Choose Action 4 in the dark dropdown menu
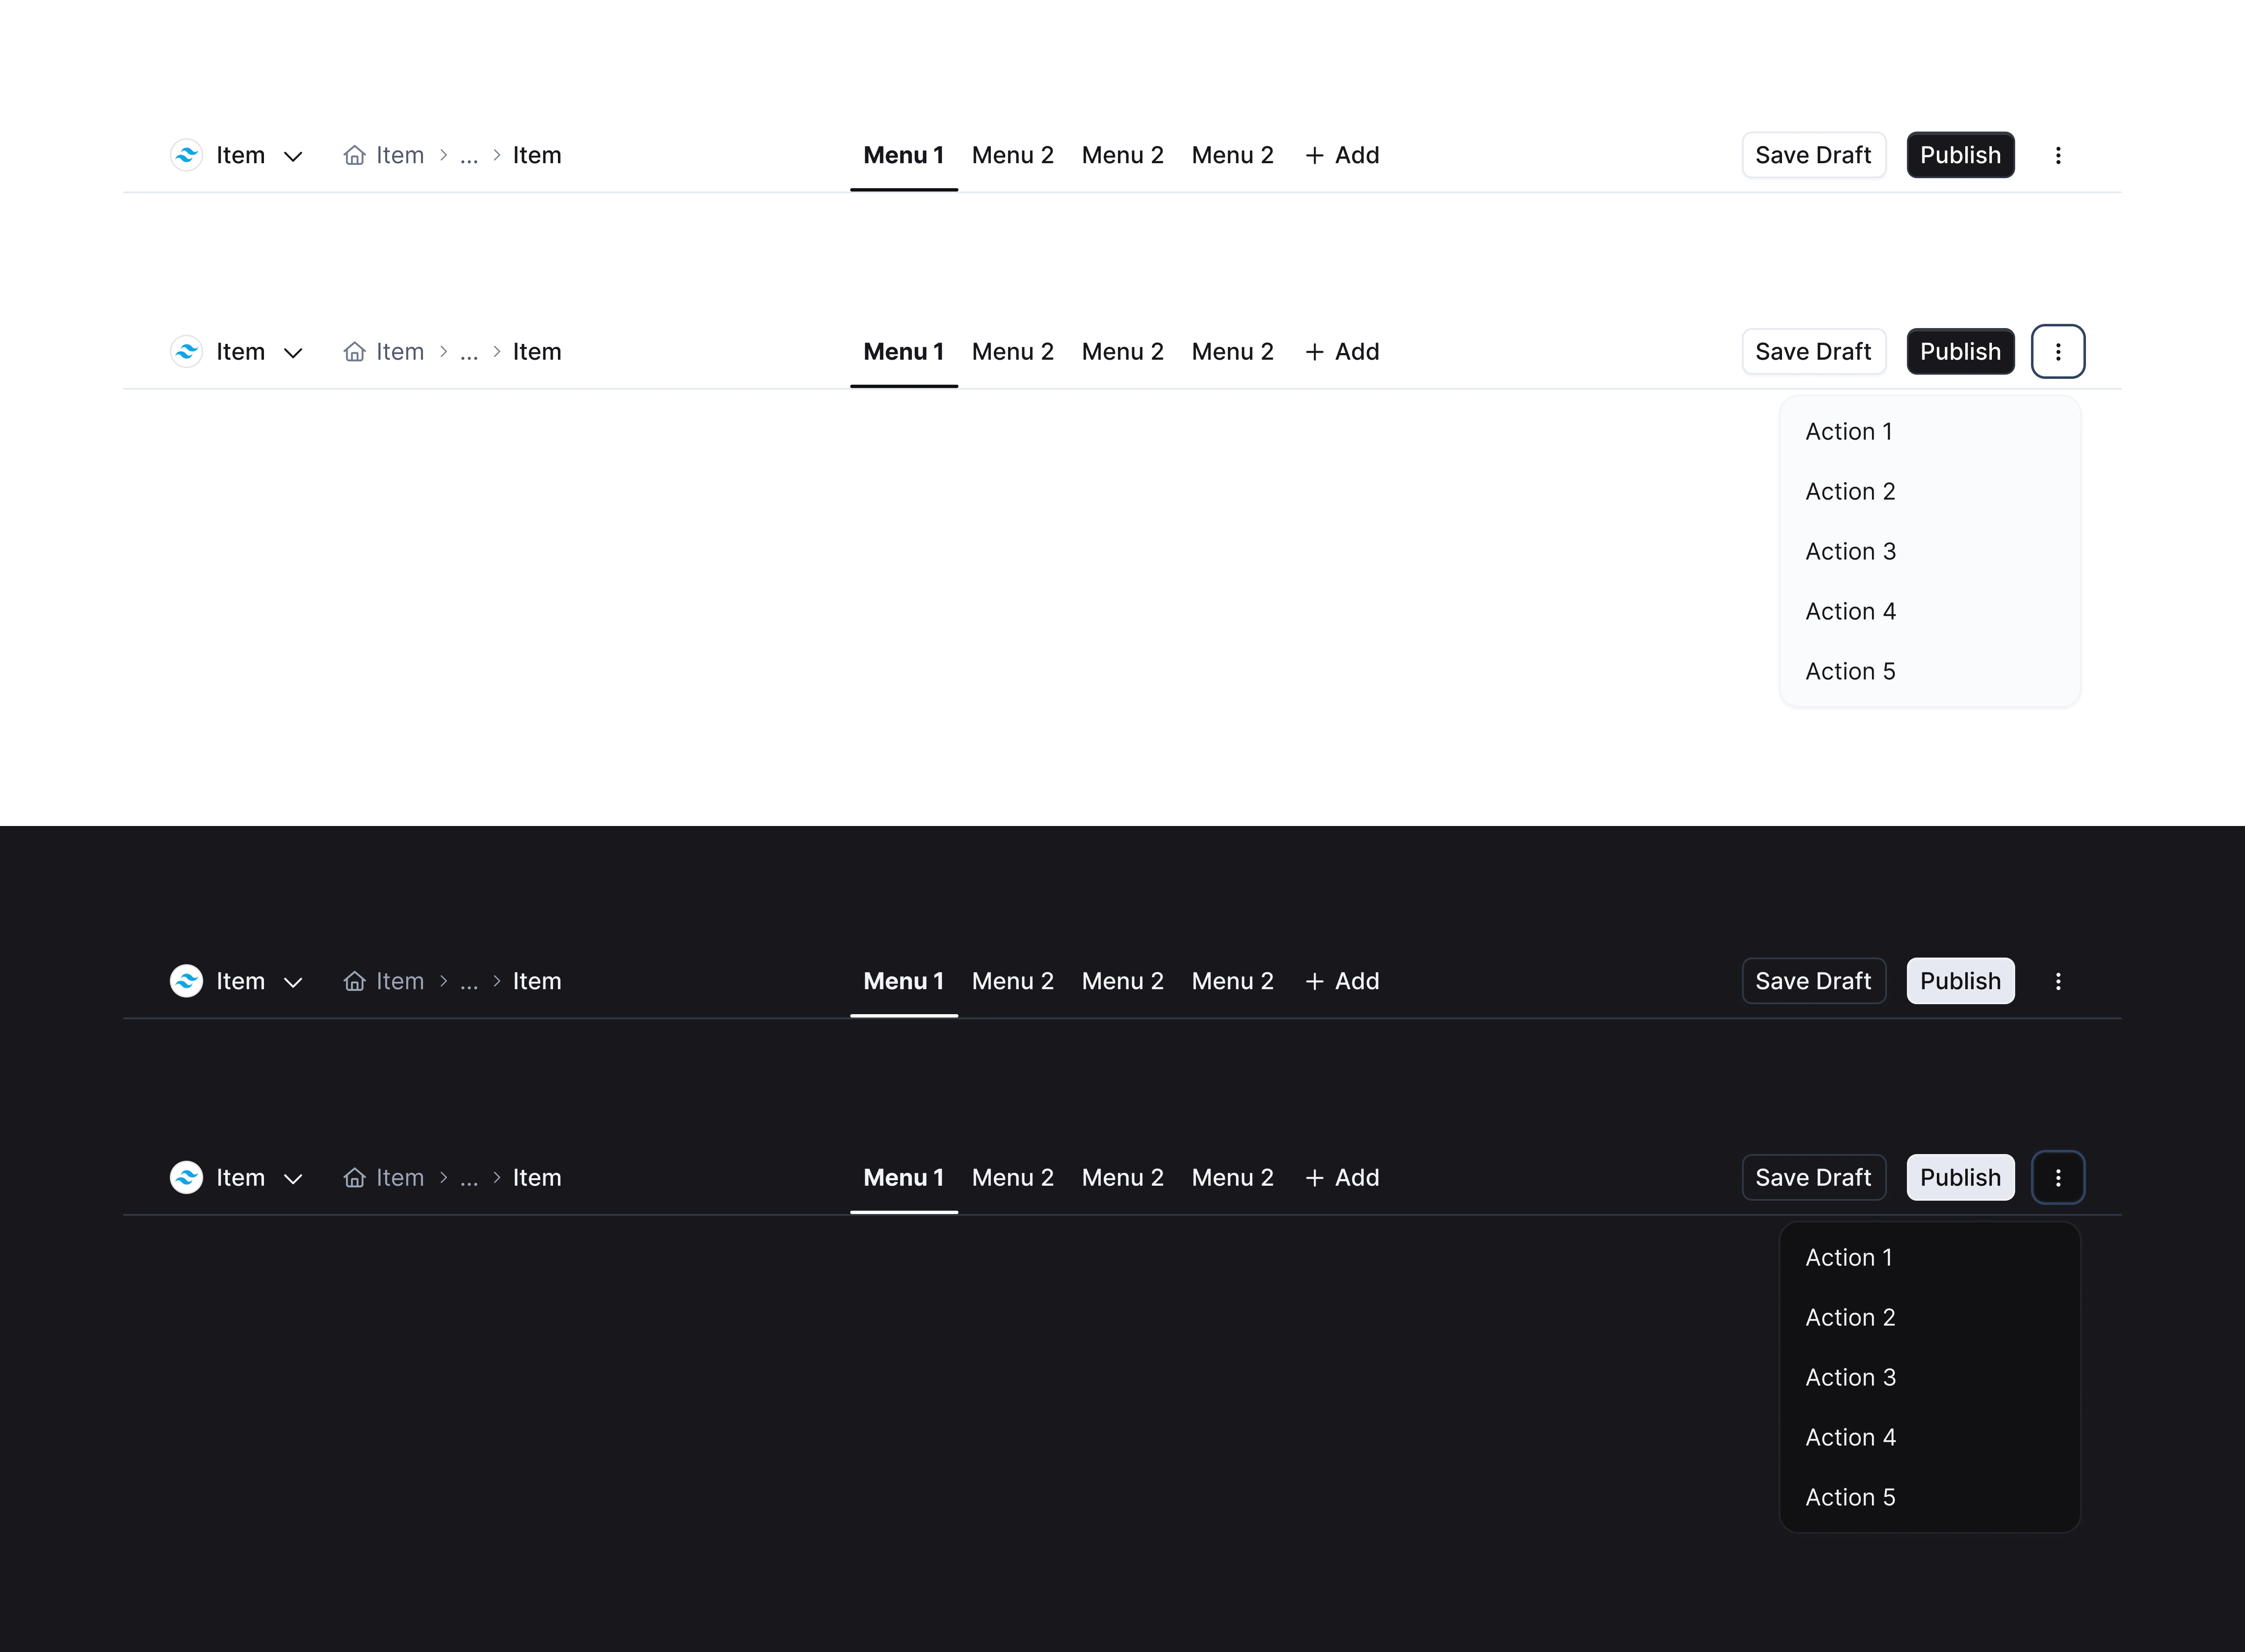The image size is (2245, 1652). 1930,1437
